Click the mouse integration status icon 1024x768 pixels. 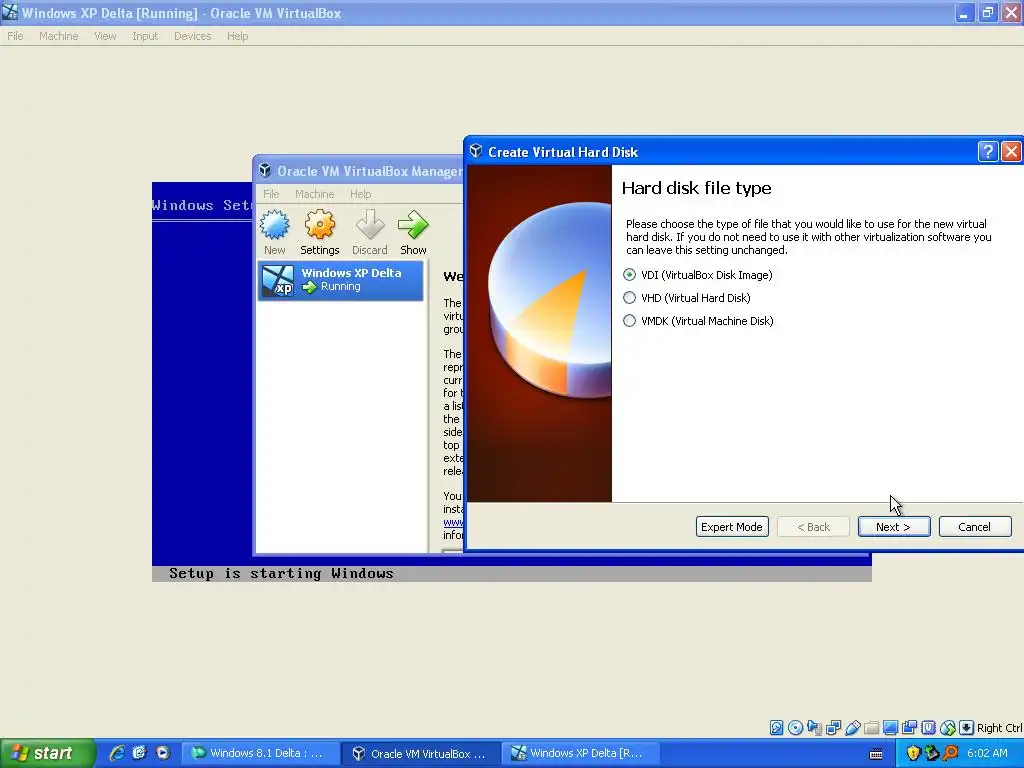(x=948, y=728)
